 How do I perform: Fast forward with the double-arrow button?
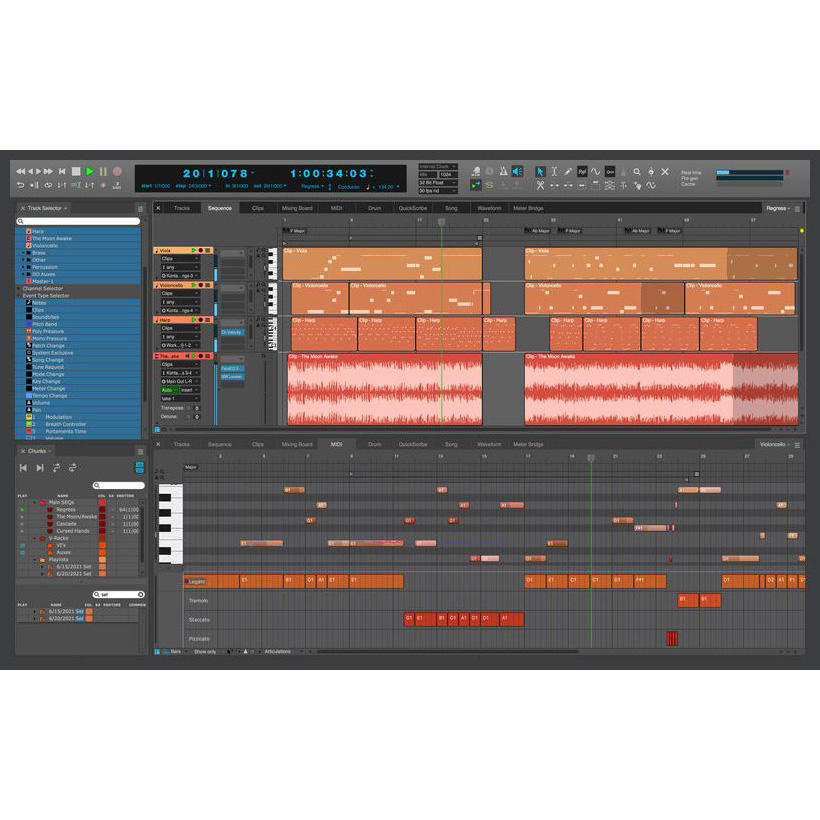(49, 172)
